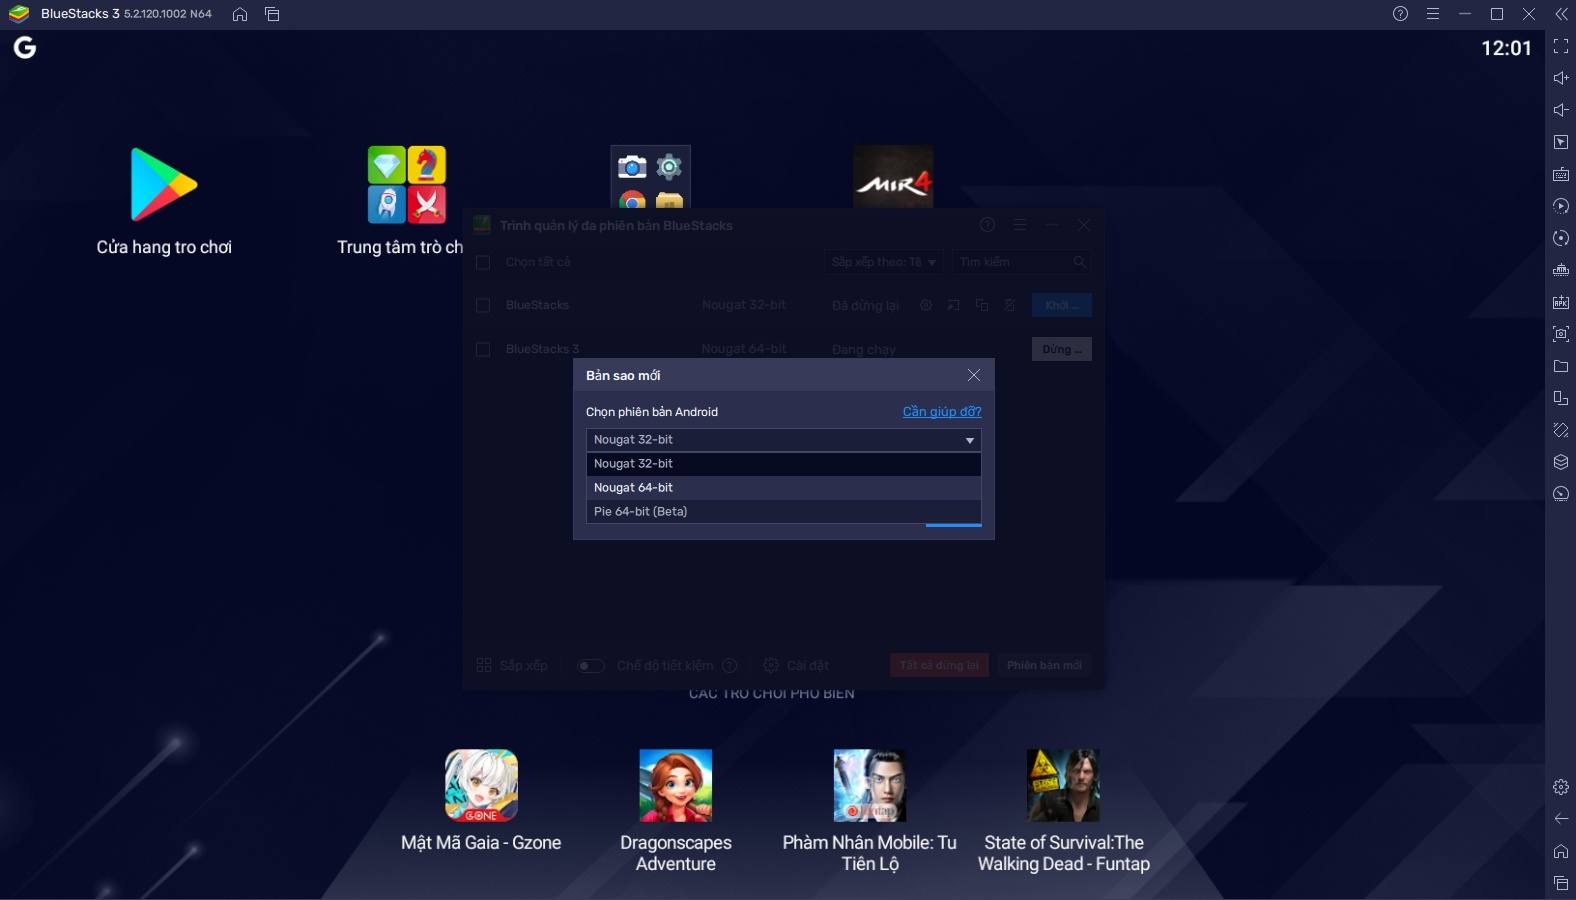Open media folder from the sidebar

pyautogui.click(x=1561, y=366)
